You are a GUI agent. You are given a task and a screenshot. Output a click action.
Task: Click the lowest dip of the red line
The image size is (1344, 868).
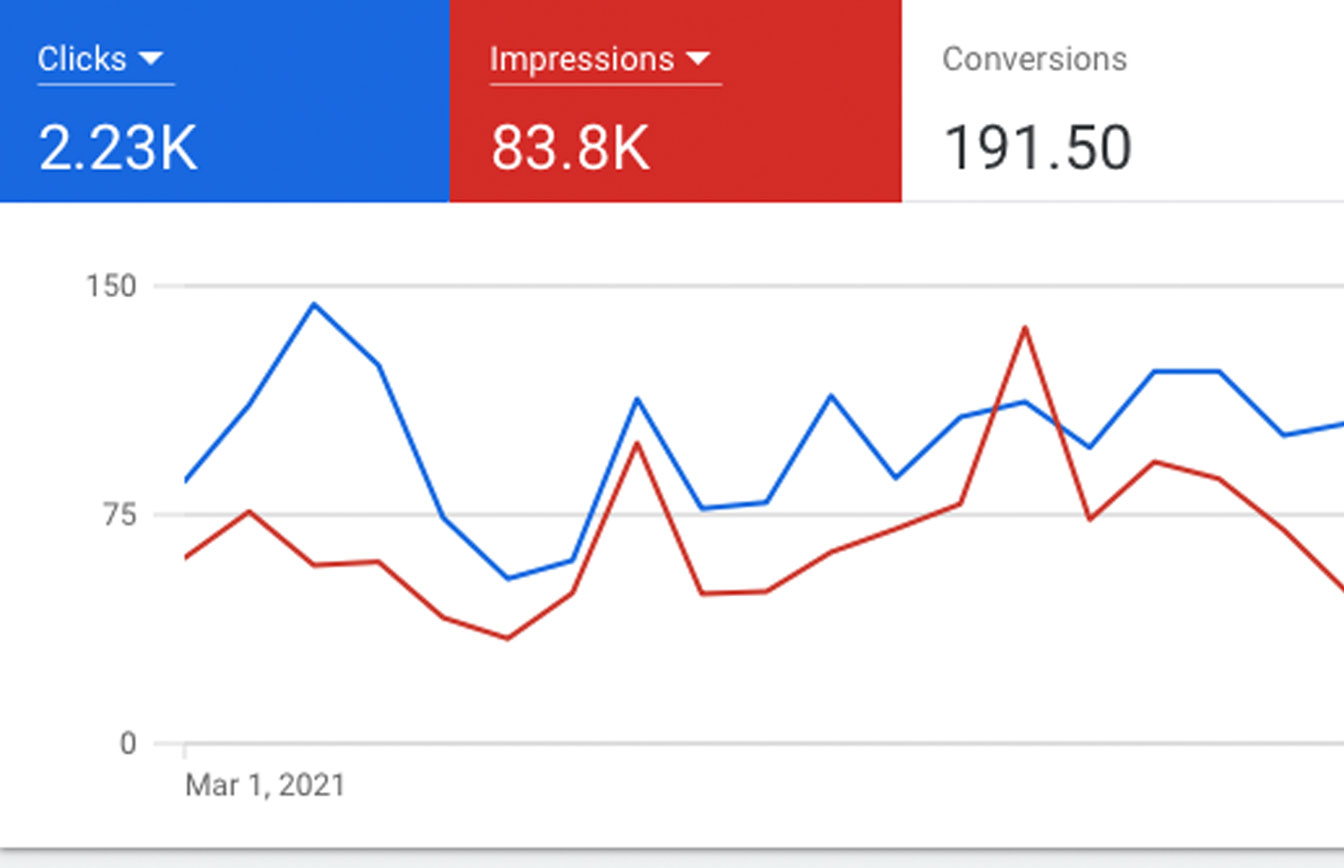(508, 638)
